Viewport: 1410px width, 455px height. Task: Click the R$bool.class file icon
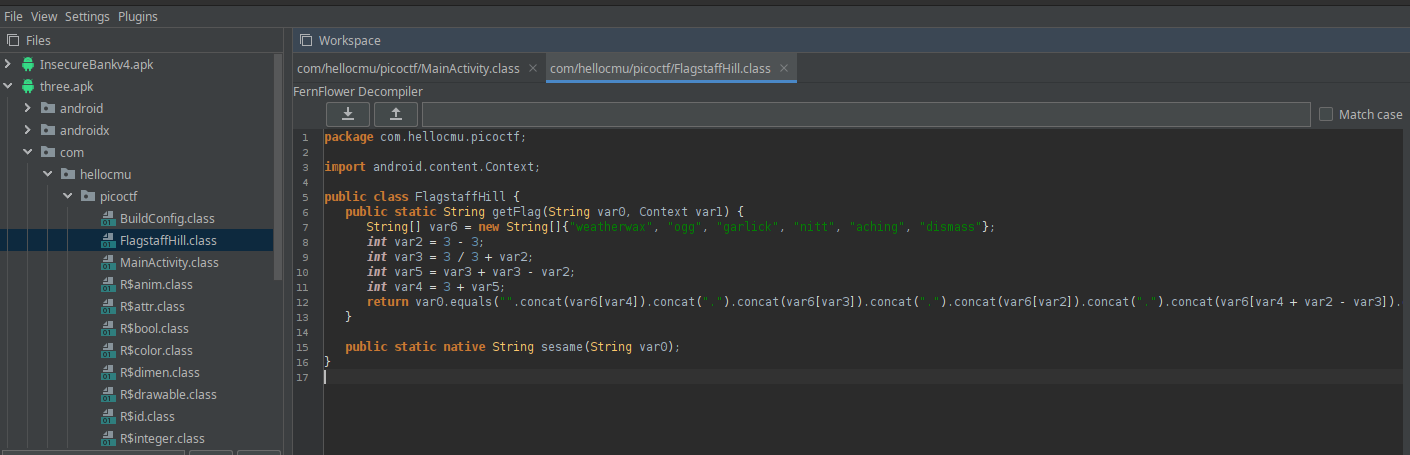point(108,328)
